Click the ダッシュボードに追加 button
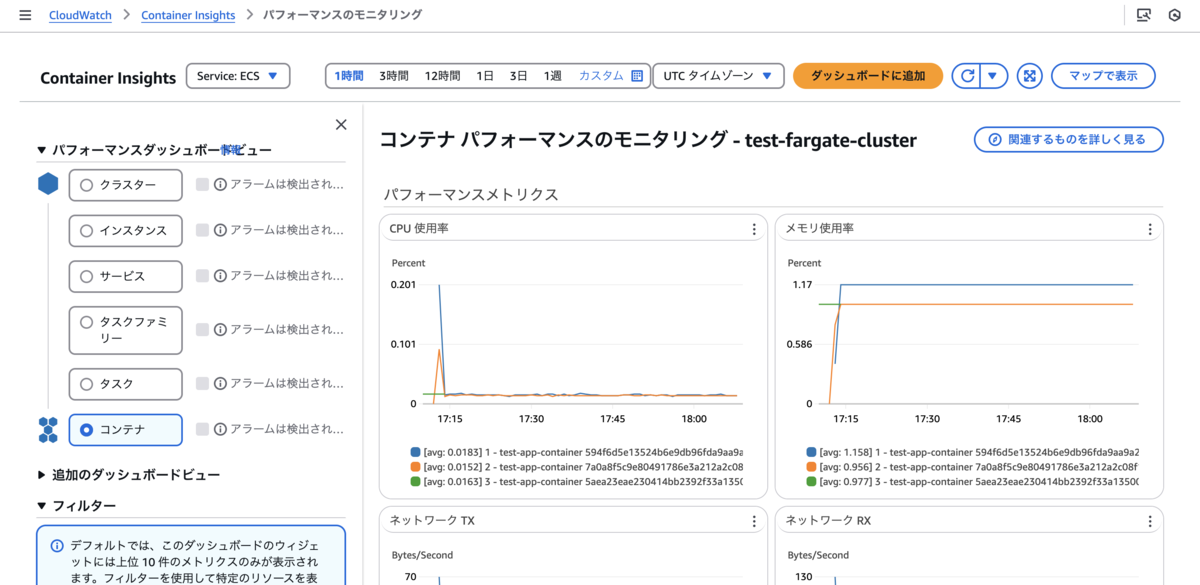 coord(868,76)
